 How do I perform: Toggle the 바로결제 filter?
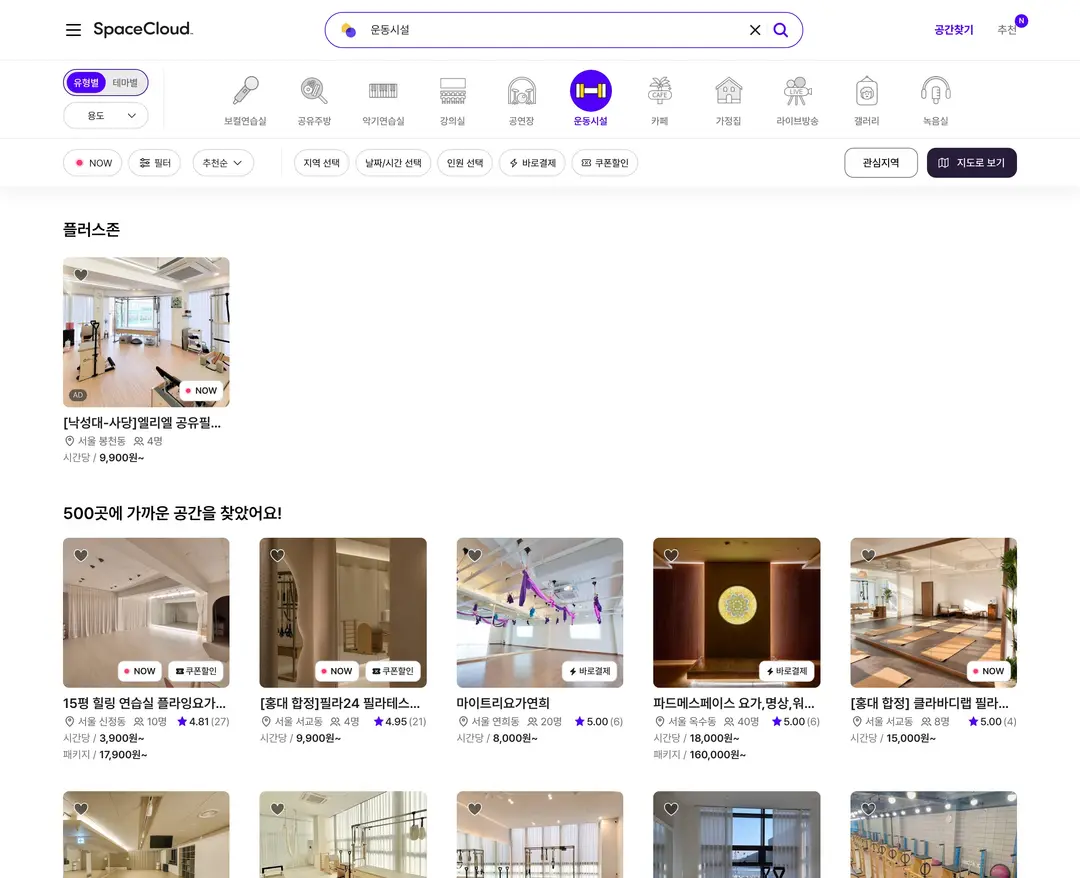pyautogui.click(x=532, y=163)
